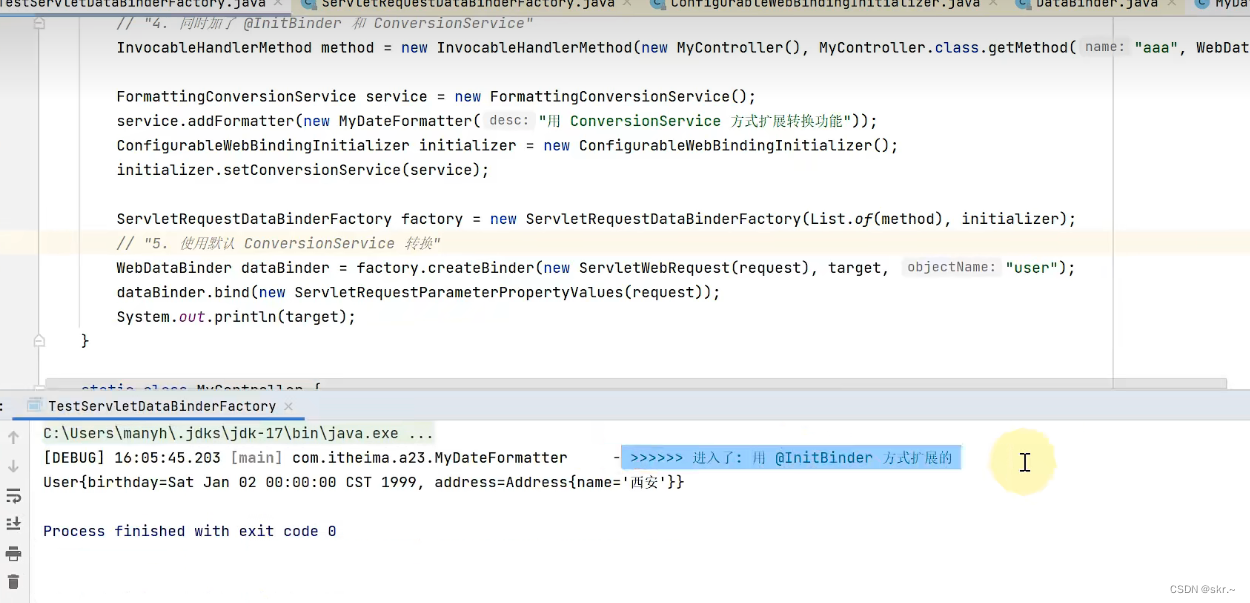
Task: Click the "desc:" parameter hint
Action: coord(509,121)
